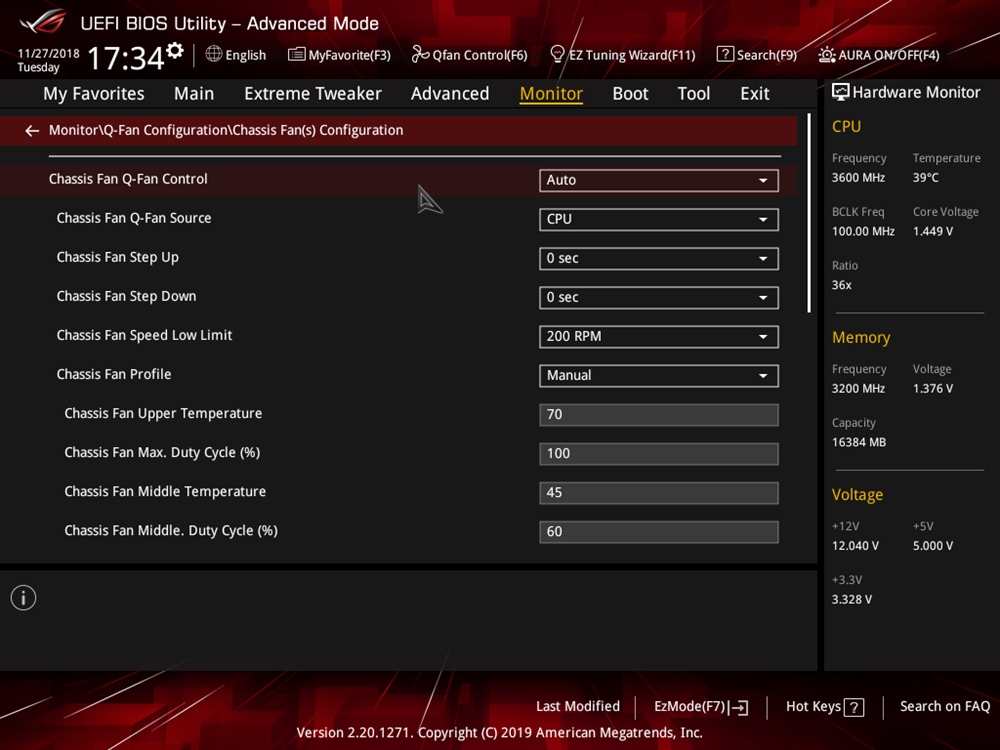This screenshot has height=750, width=1000.
Task: Open MyFavorite(F3) from top toolbar
Action: click(339, 55)
